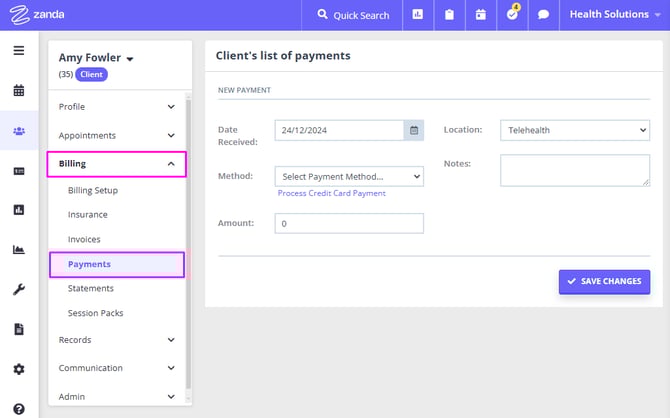
Task: Click into the Amount input field
Action: [348, 224]
